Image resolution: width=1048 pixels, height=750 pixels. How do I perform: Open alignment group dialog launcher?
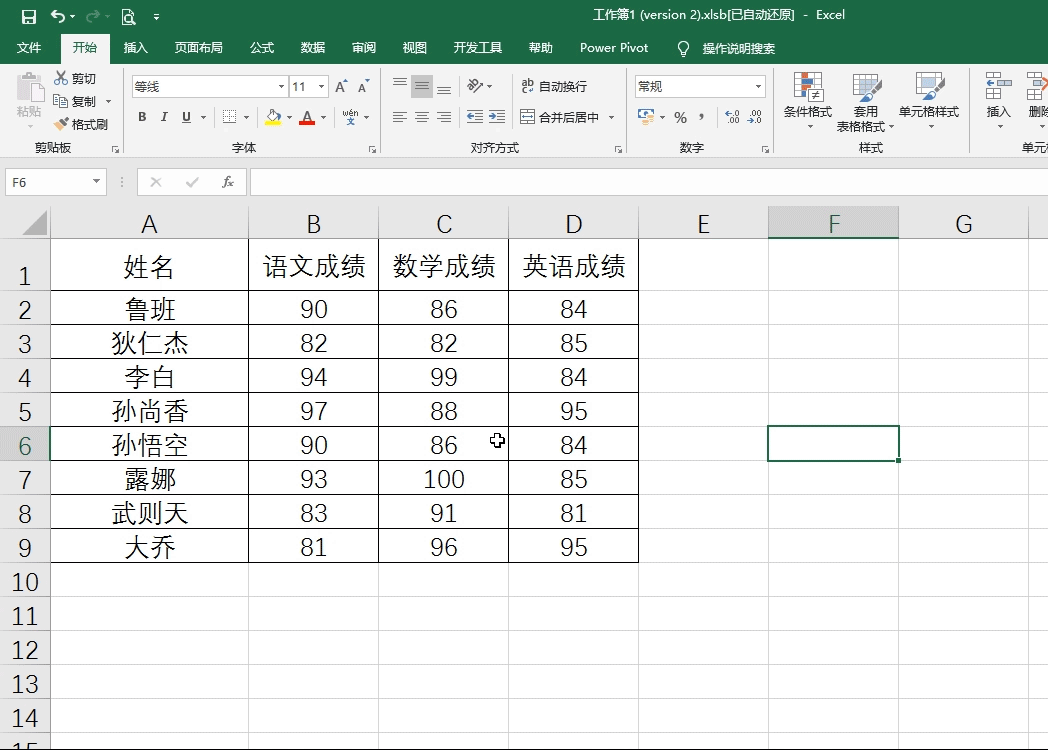pos(618,149)
